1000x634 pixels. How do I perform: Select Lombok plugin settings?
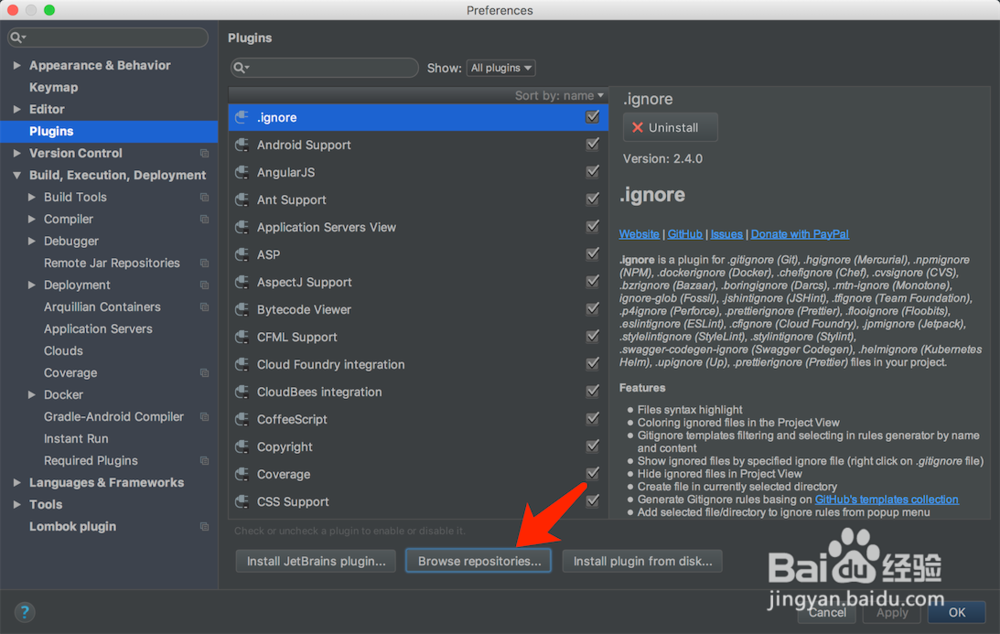point(73,527)
